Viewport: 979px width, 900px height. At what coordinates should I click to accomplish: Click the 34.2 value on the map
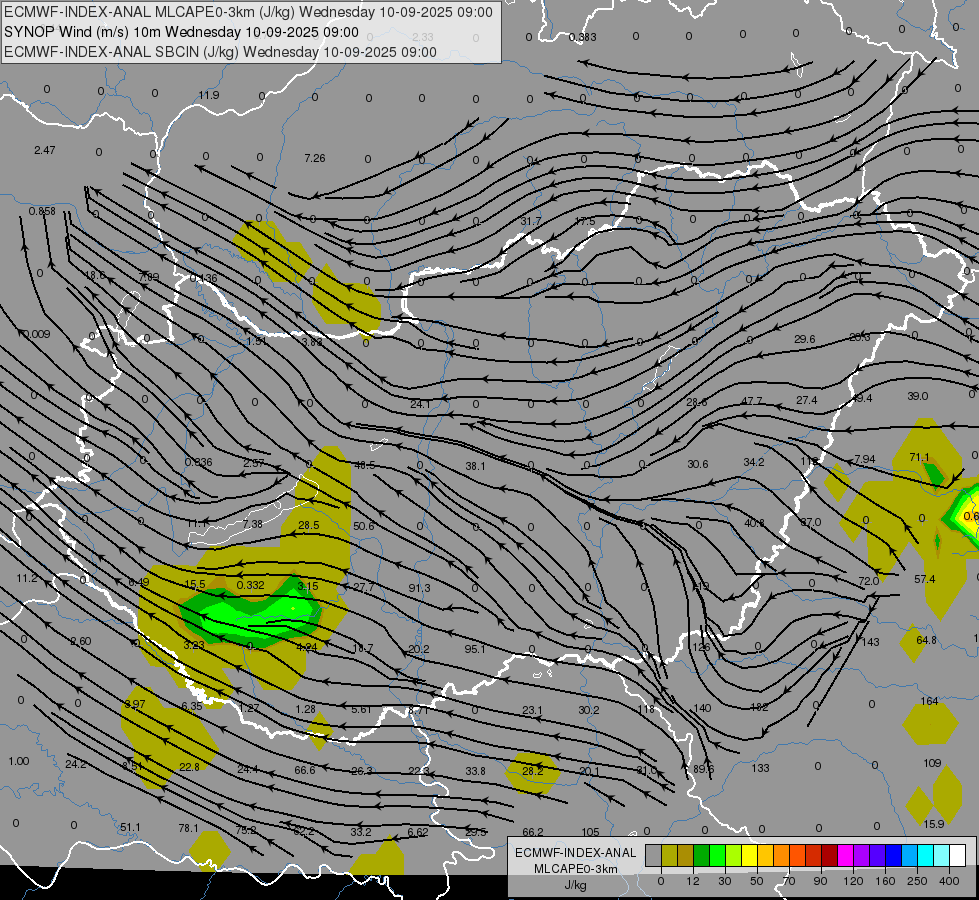pyautogui.click(x=754, y=462)
